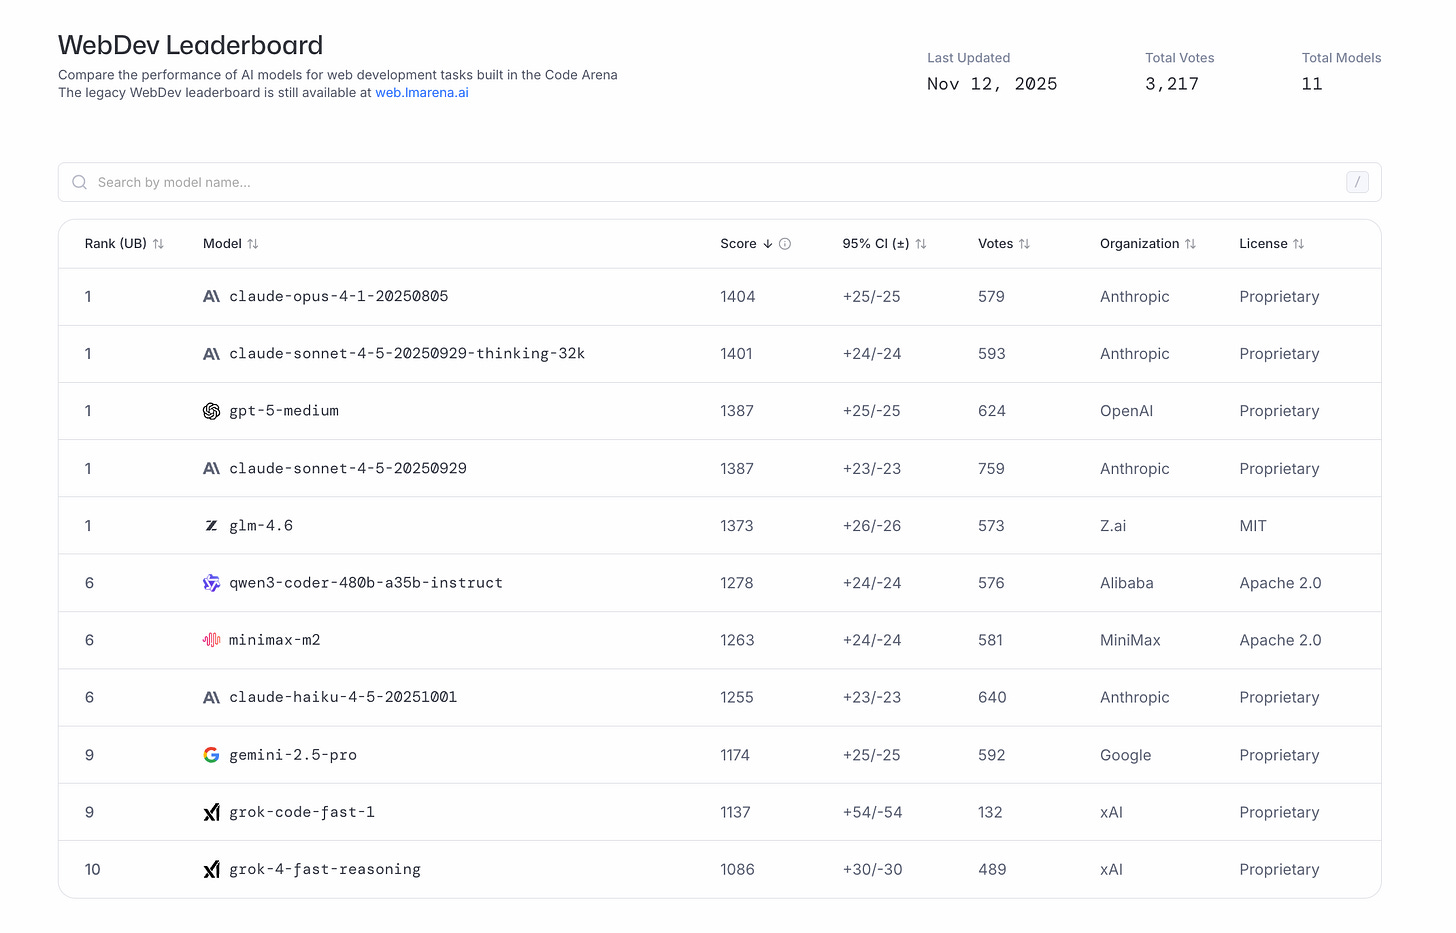Image resolution: width=1456 pixels, height=933 pixels.
Task: Click the Model column header label
Action: click(x=222, y=244)
